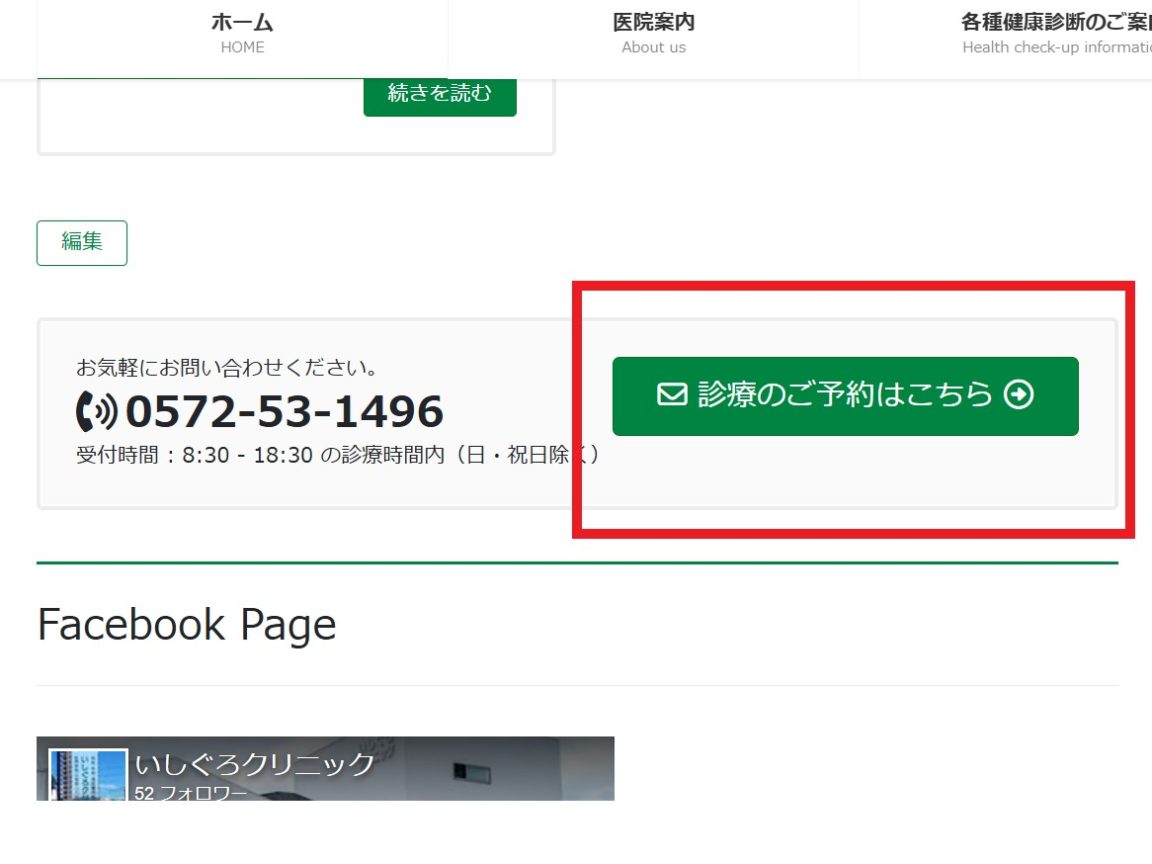1152x864 pixels.
Task: Click the telephone handset icon
Action: pyautogui.click(x=96, y=411)
